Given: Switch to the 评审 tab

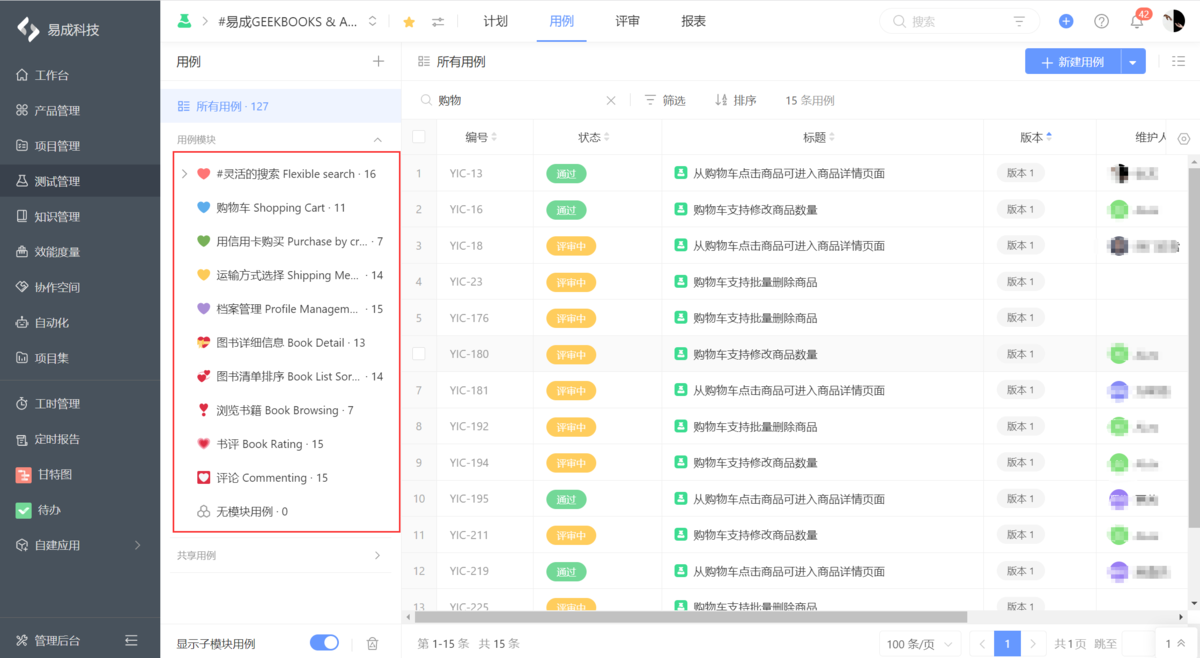Looking at the screenshot, I should 627,20.
